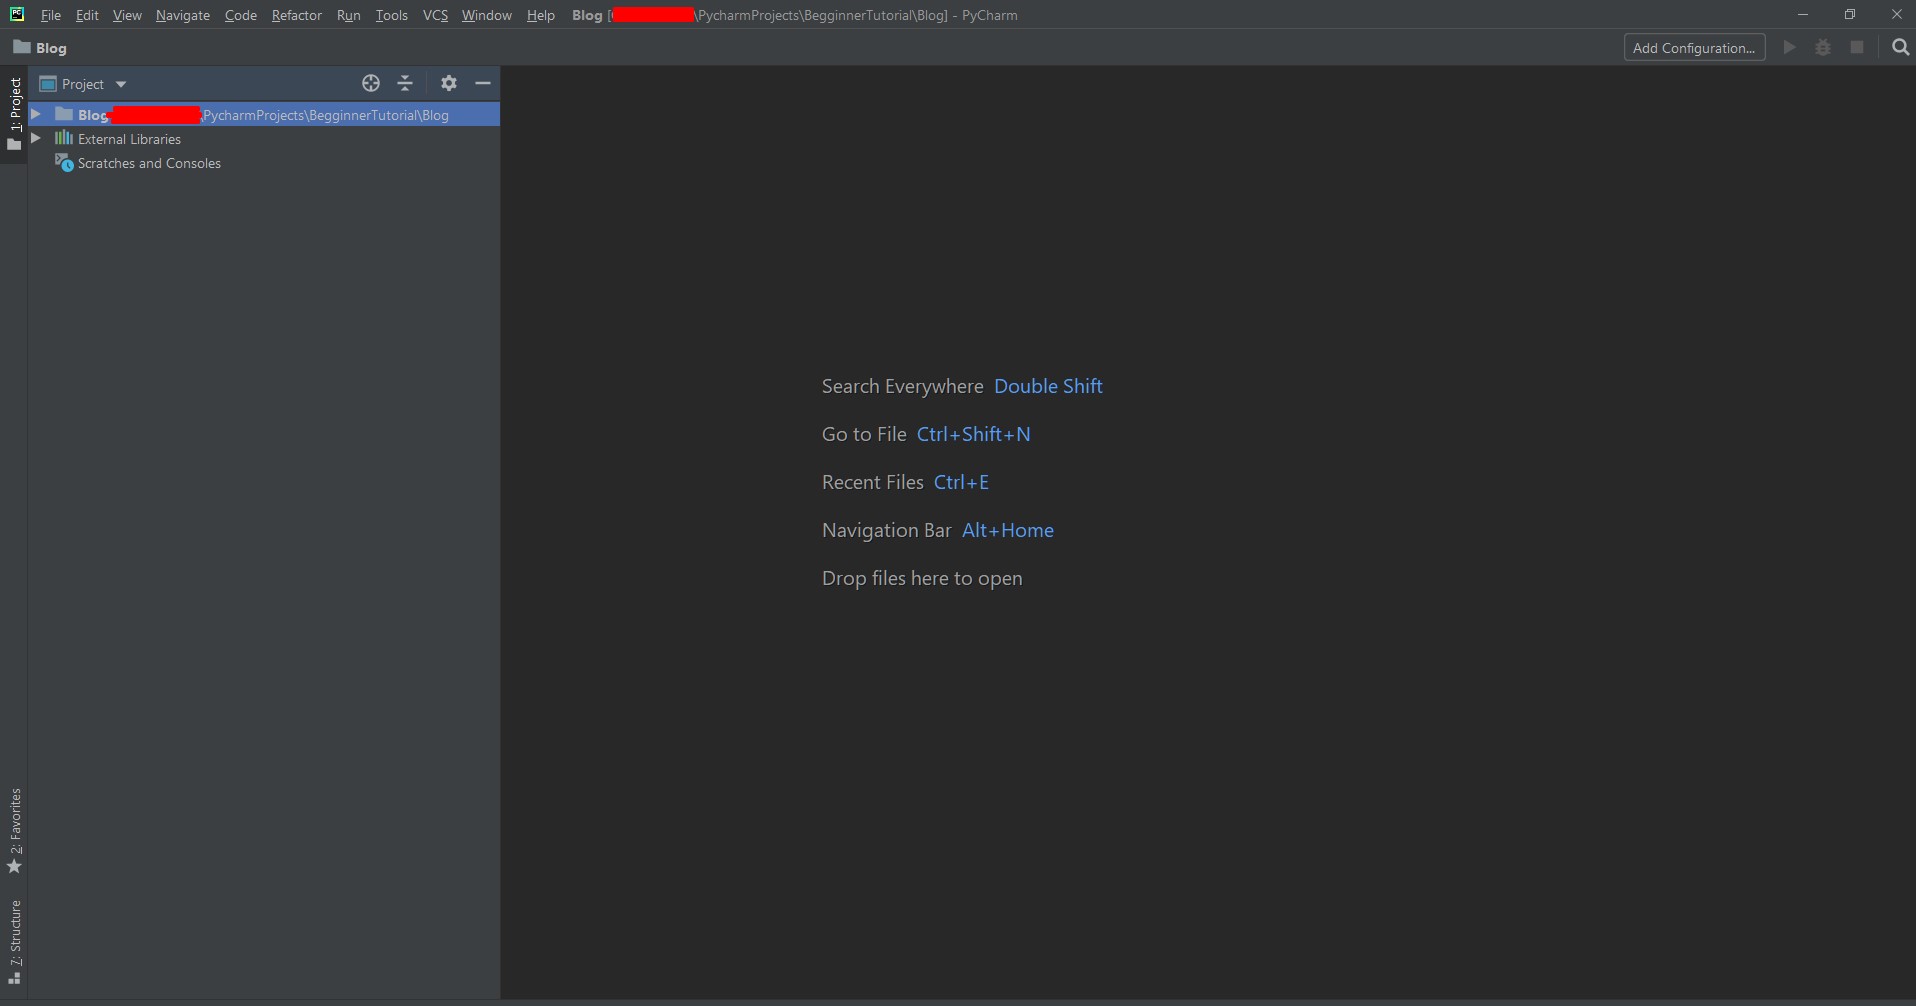The height and width of the screenshot is (1006, 1916).
Task: Expand the External Libraries node
Action: 36,139
